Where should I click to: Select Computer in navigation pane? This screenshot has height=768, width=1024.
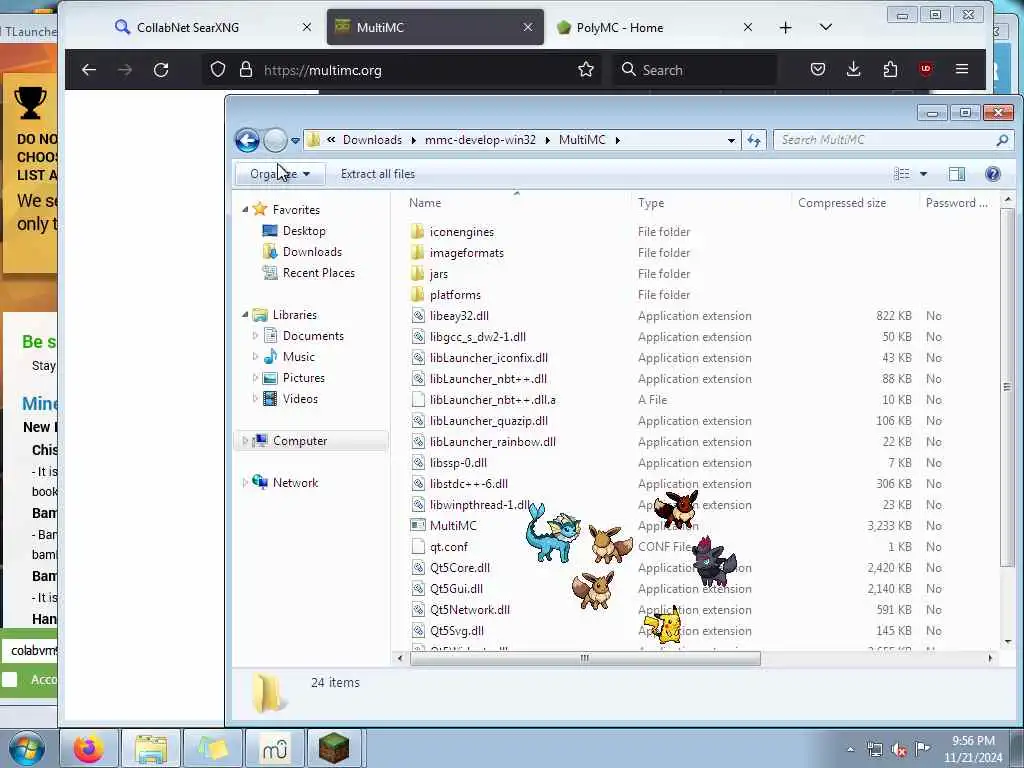point(311,441)
